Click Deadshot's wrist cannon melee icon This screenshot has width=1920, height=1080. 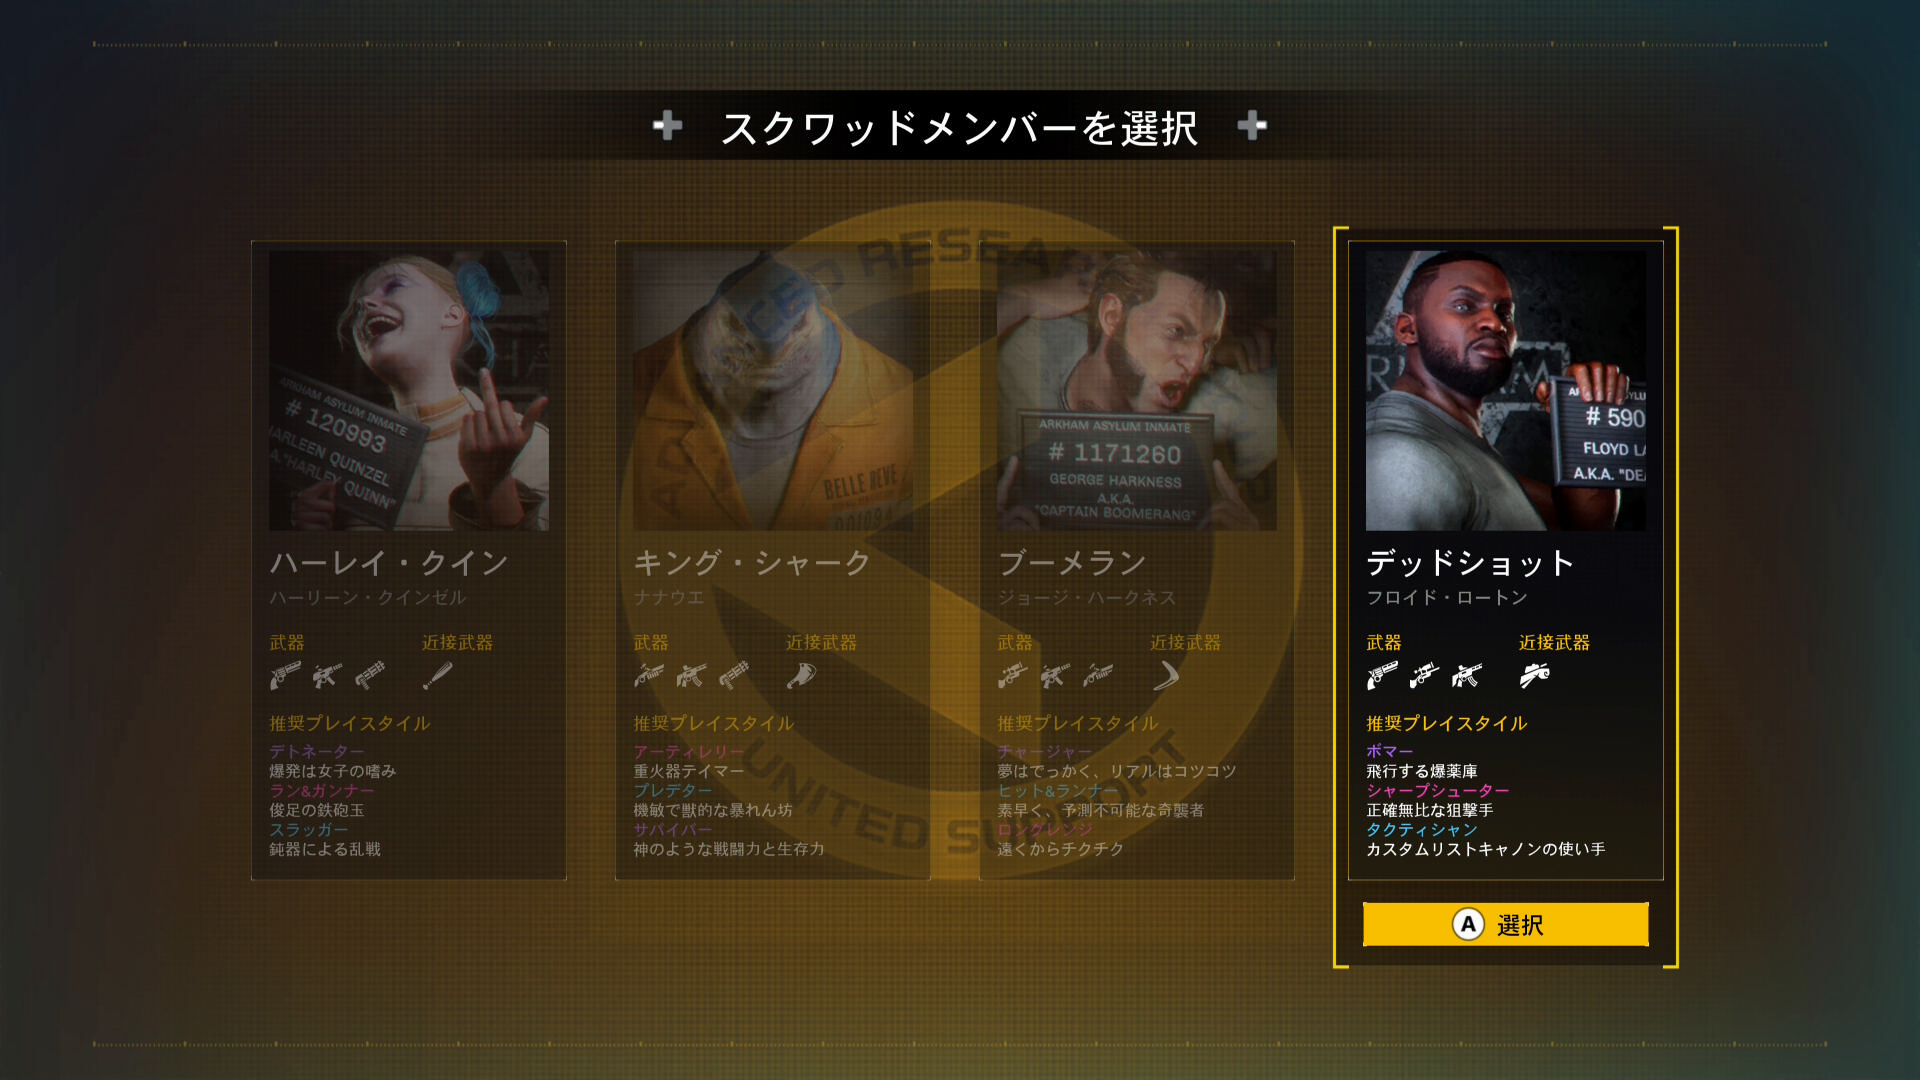pyautogui.click(x=1535, y=676)
